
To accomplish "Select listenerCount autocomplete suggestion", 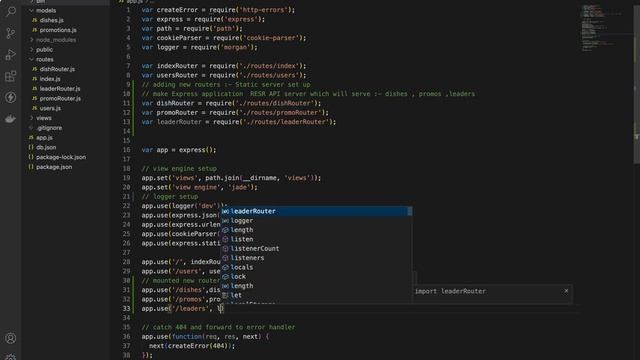I will [316, 249].
